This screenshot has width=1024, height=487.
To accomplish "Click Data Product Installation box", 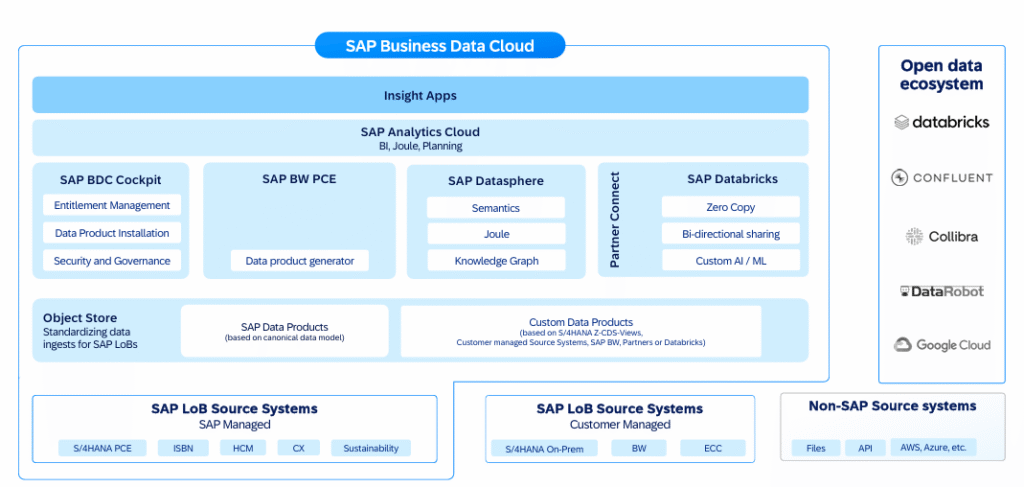I will (x=112, y=233).
